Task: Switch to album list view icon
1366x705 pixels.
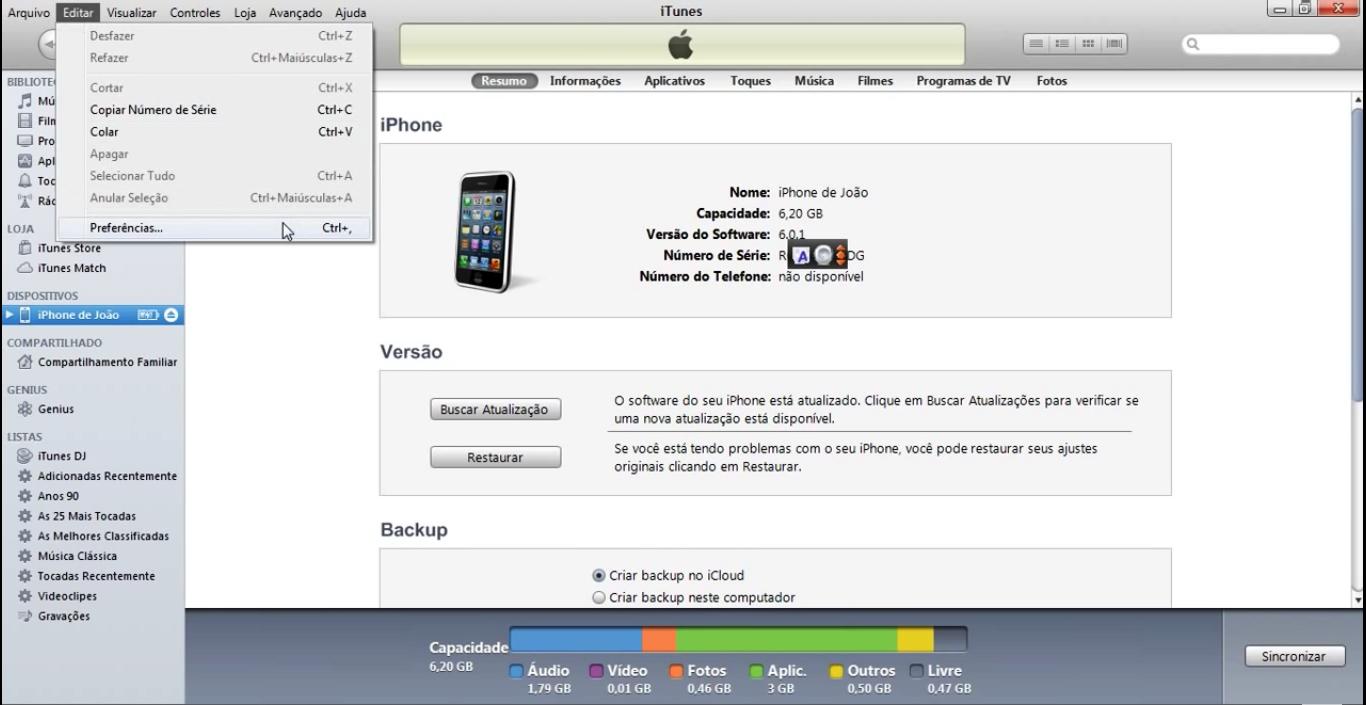Action: coord(1062,44)
